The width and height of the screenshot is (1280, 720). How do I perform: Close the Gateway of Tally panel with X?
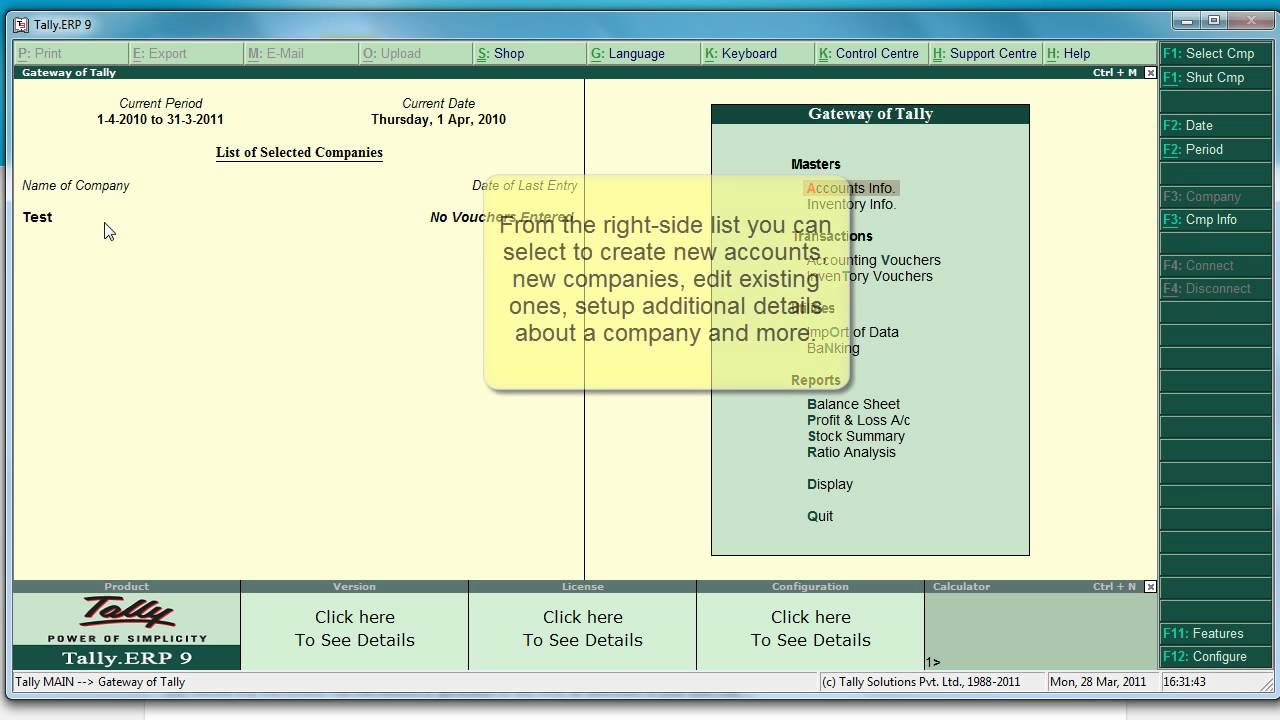pyautogui.click(x=1150, y=73)
